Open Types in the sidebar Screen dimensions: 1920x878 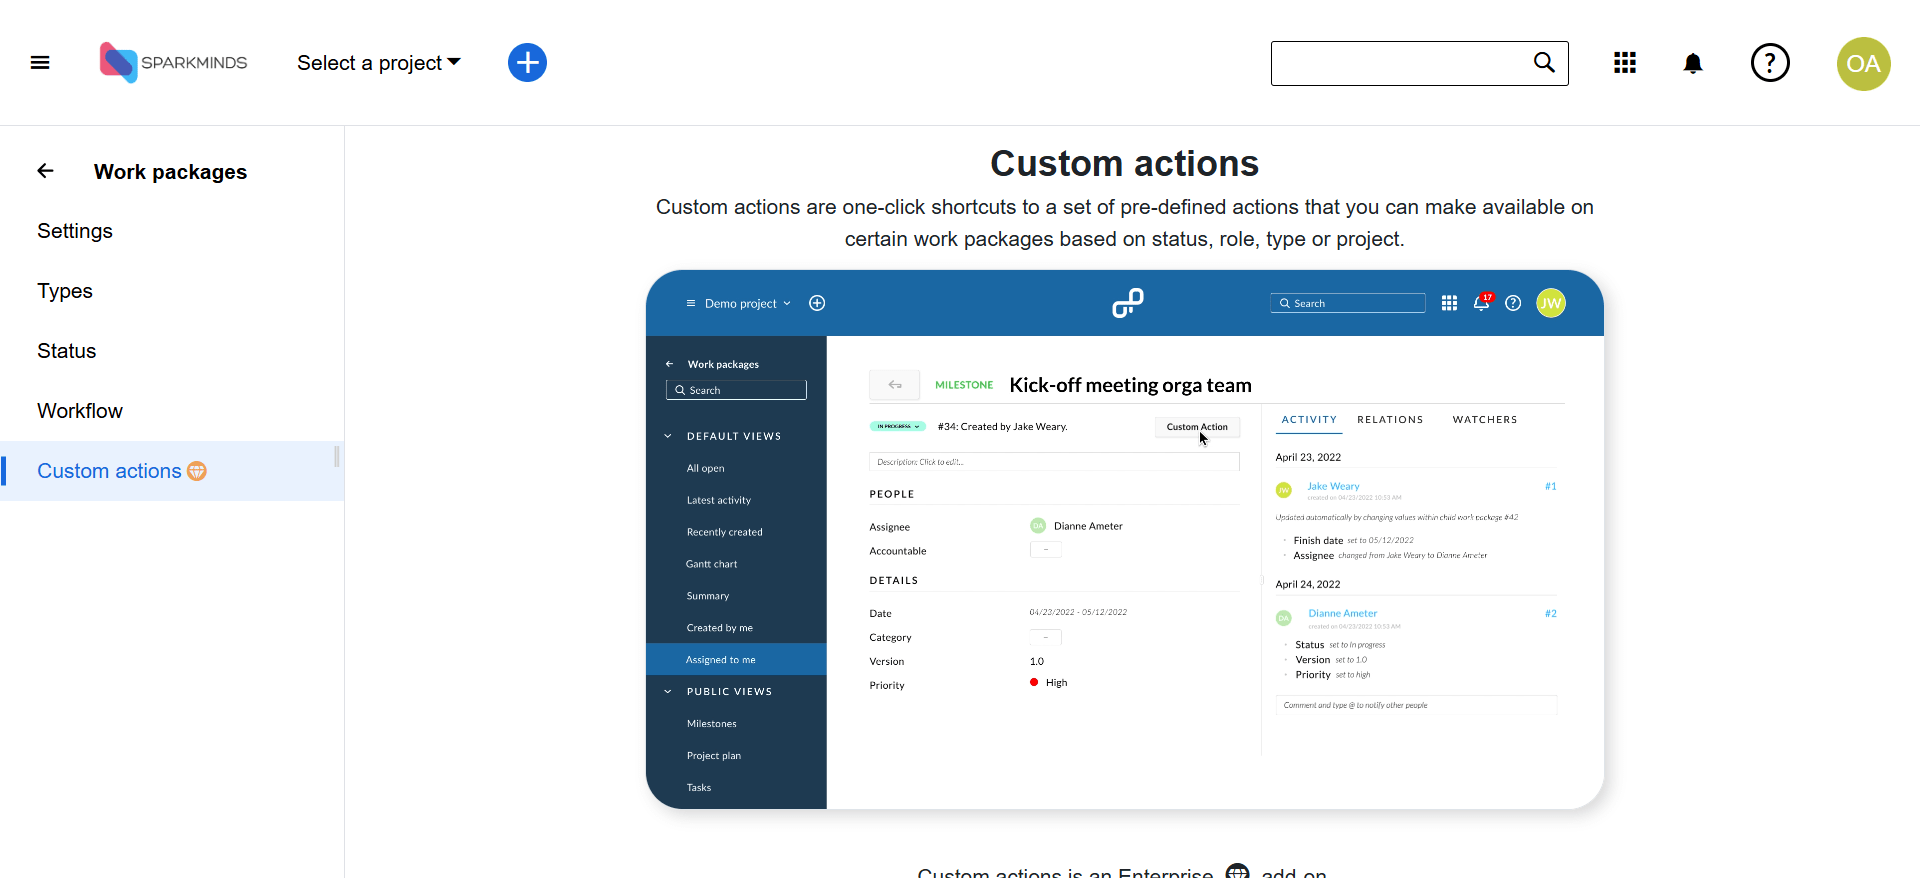(x=65, y=291)
